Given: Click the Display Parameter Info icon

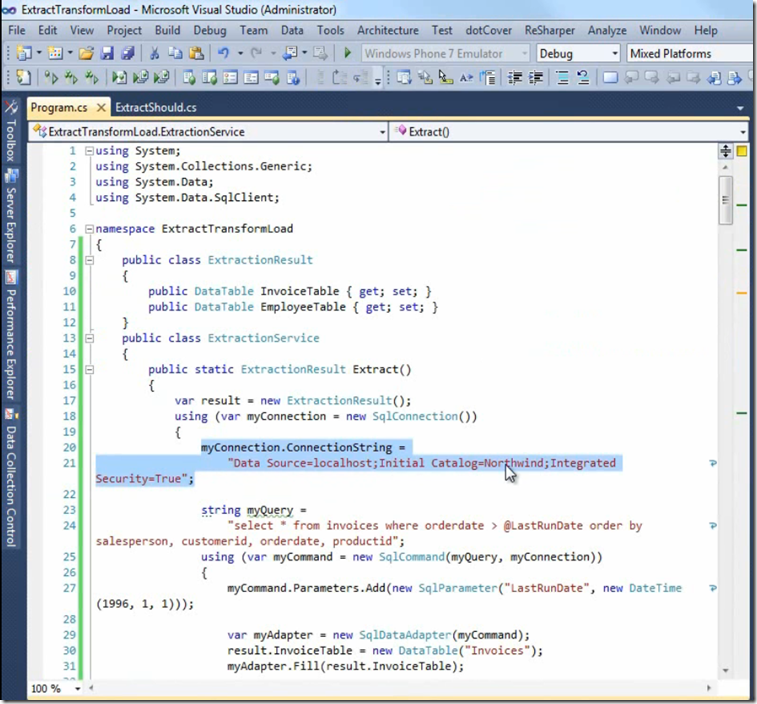Looking at the screenshot, I should coord(425,77).
